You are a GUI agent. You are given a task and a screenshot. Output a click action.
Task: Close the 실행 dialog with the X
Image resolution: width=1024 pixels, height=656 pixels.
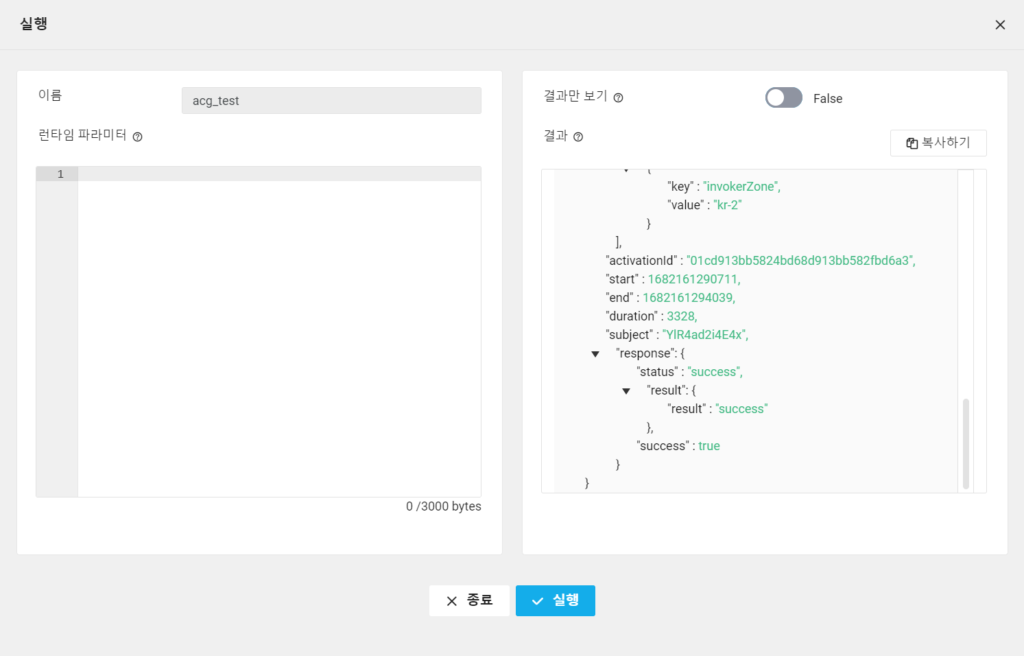pyautogui.click(x=1000, y=25)
